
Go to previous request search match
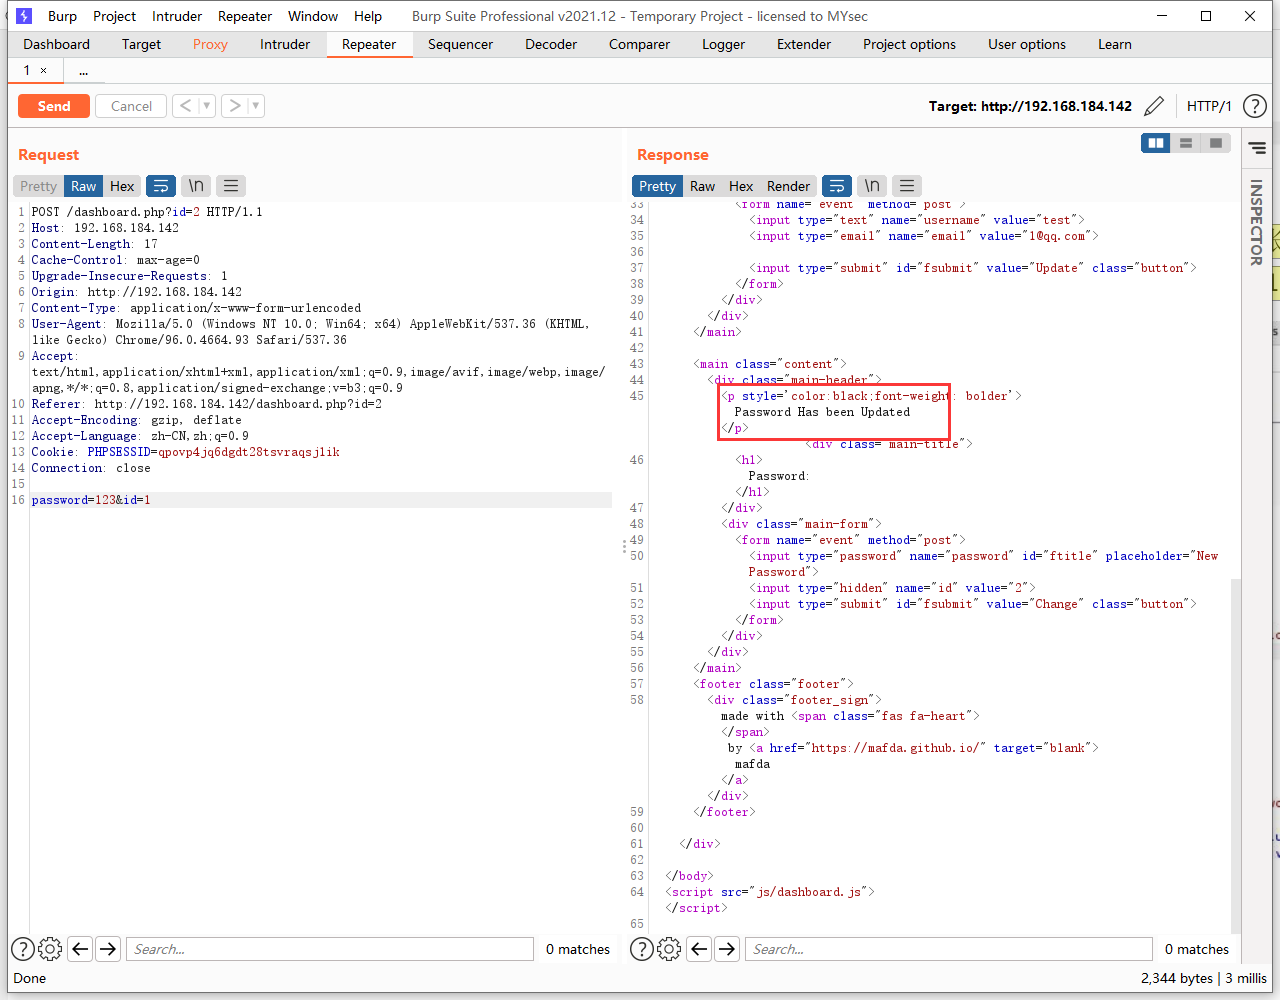81,949
